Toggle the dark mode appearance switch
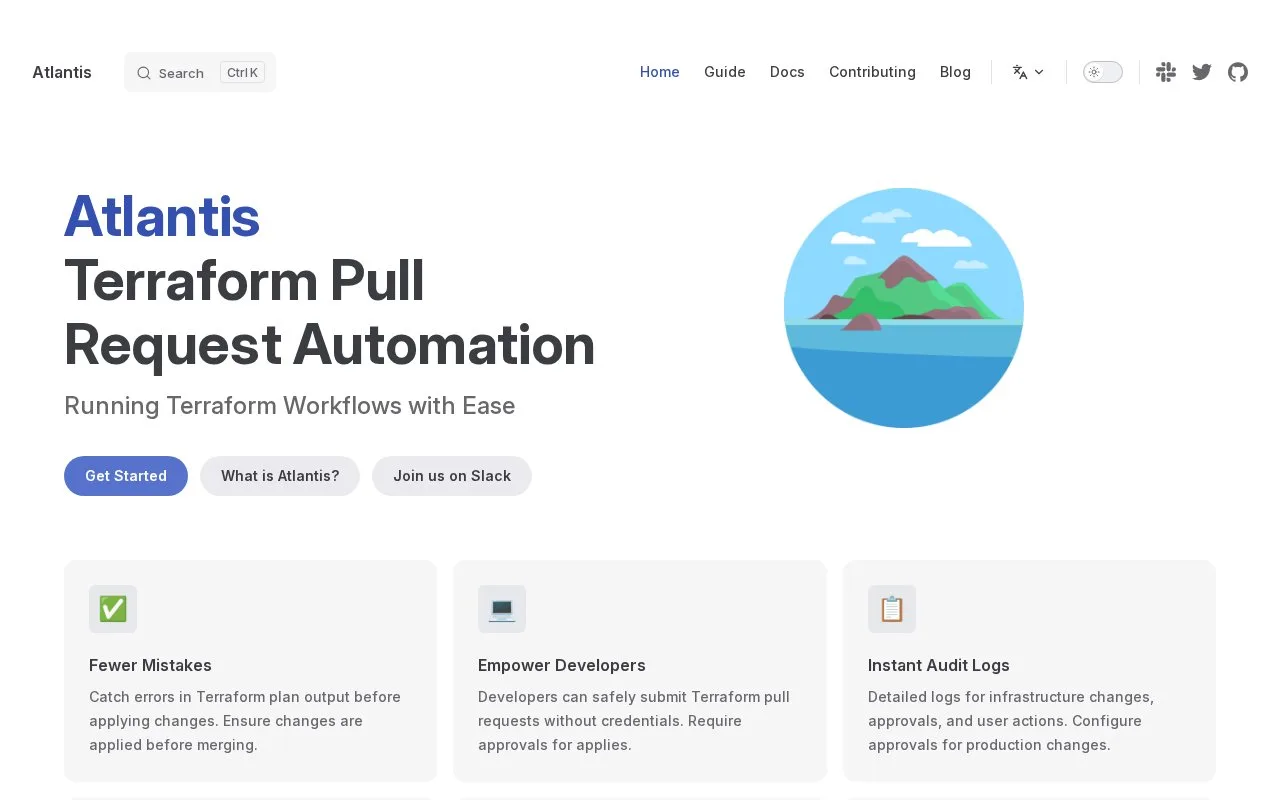Screen dimensions: 1280x800 point(1103,72)
